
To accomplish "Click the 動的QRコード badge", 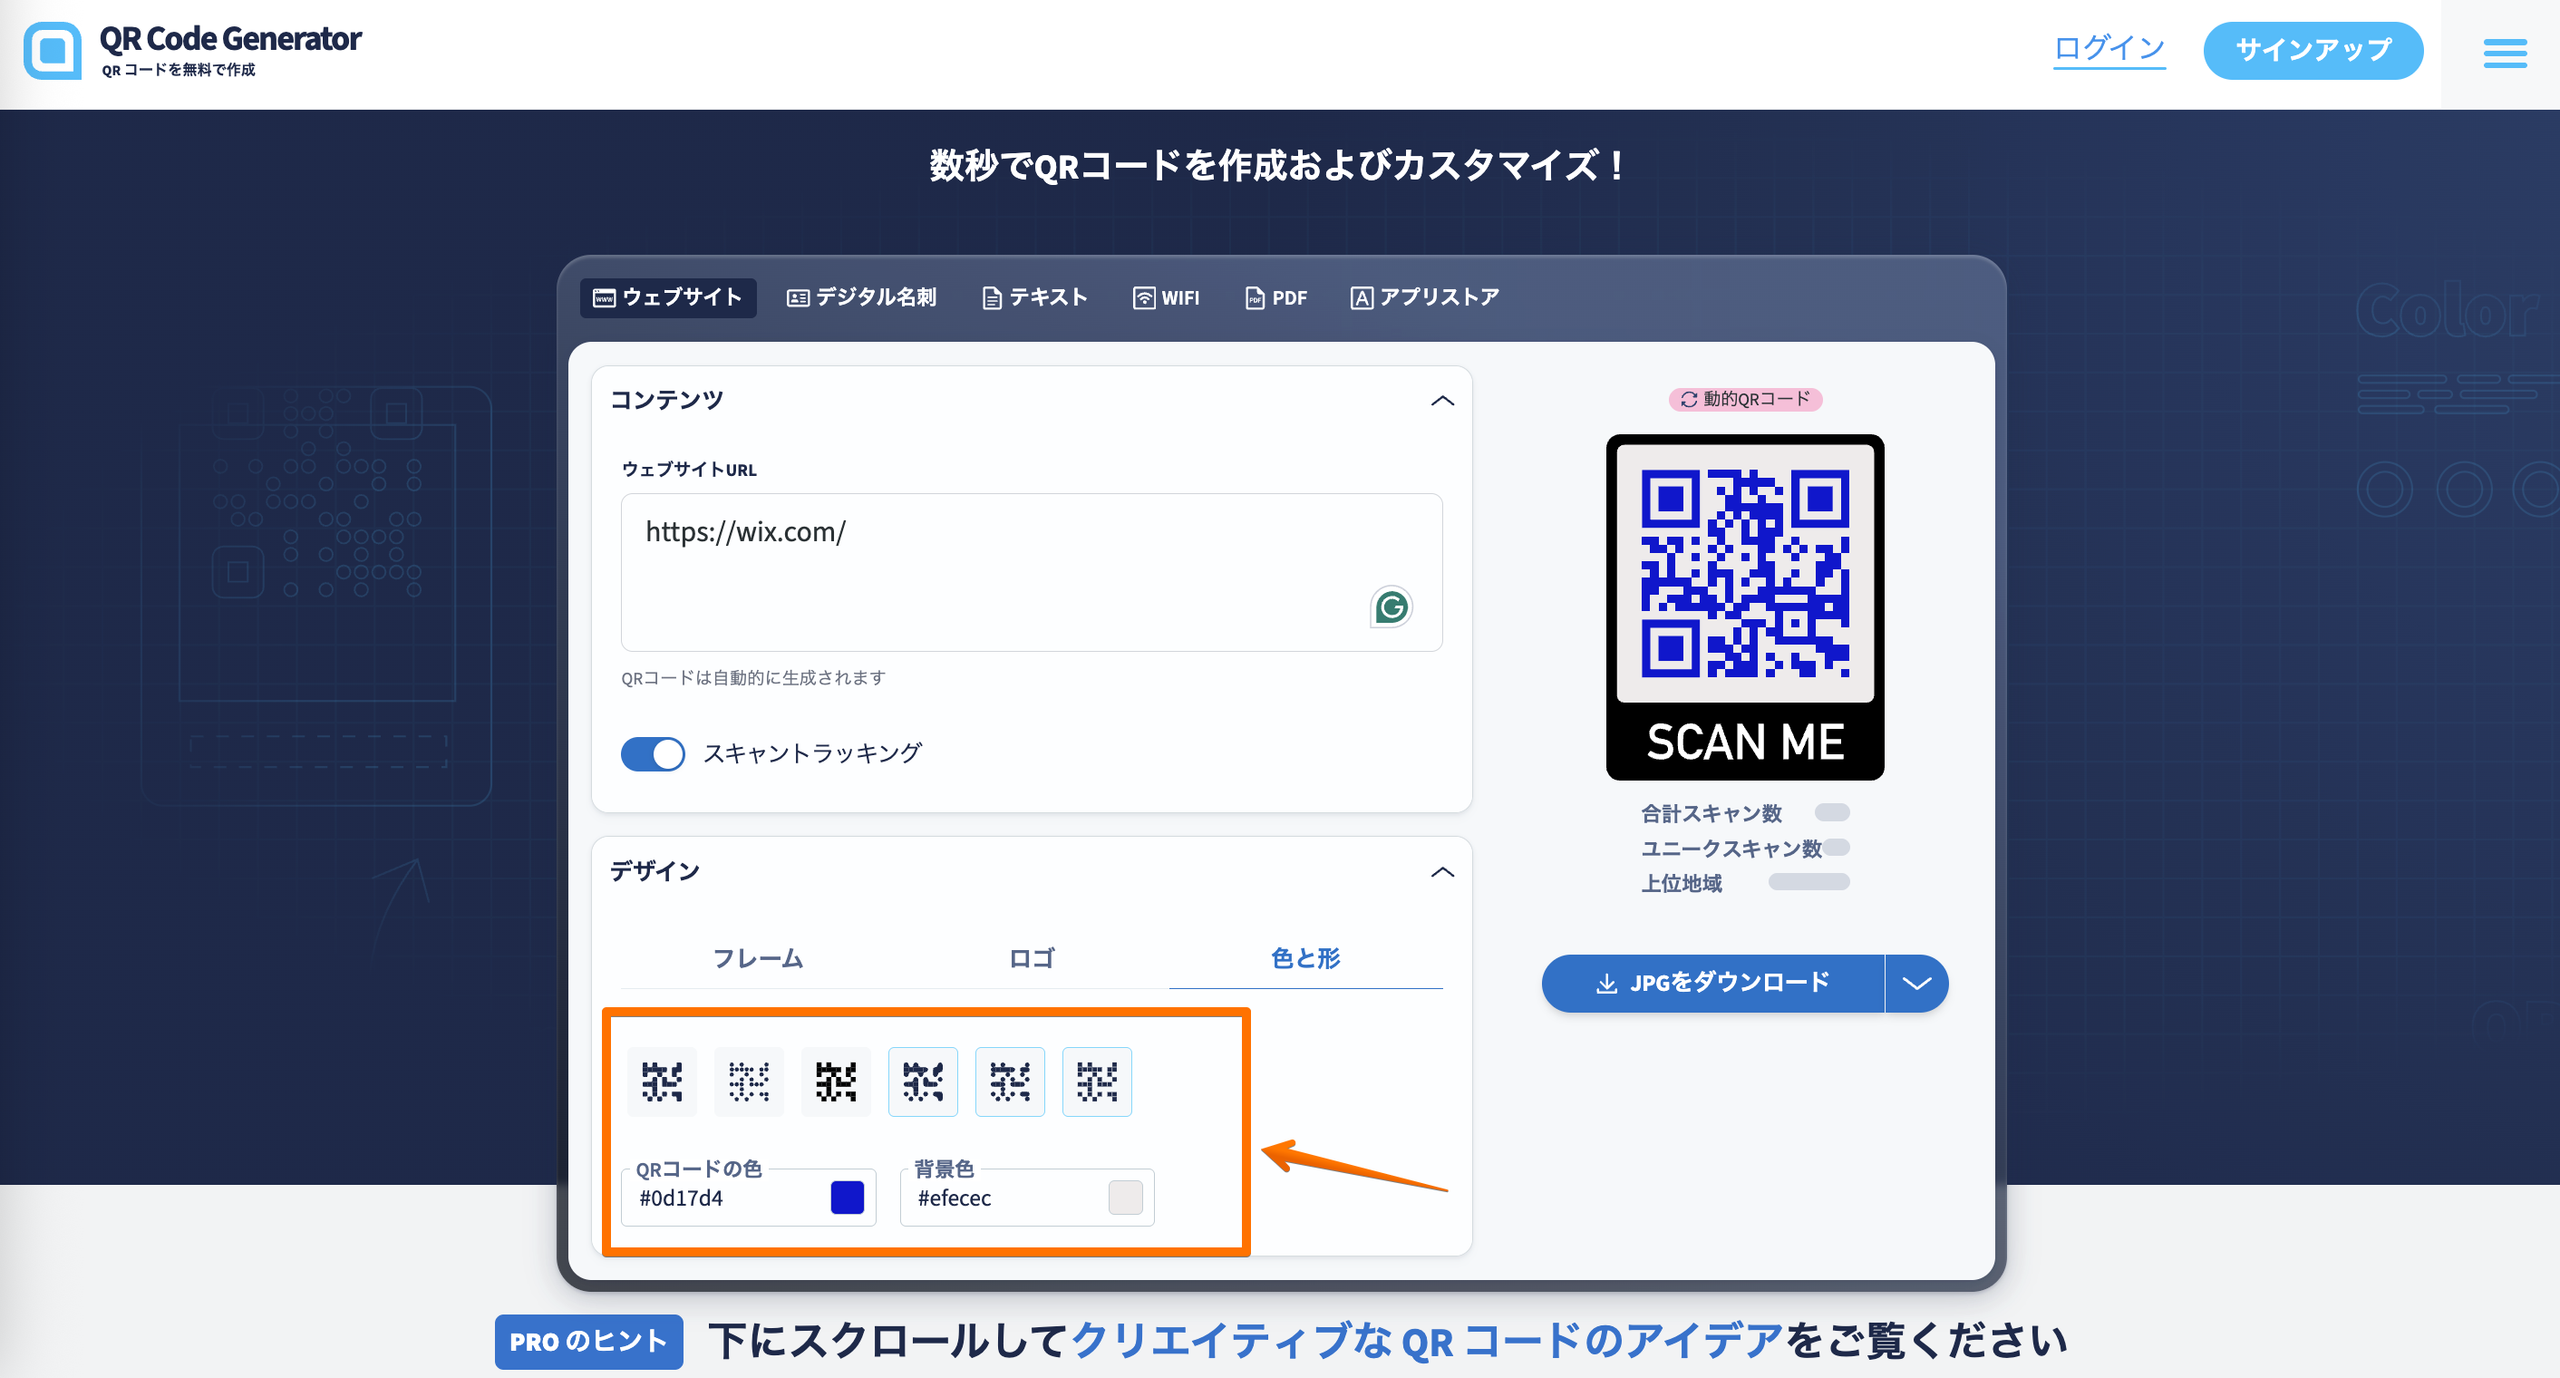I will (x=1745, y=399).
